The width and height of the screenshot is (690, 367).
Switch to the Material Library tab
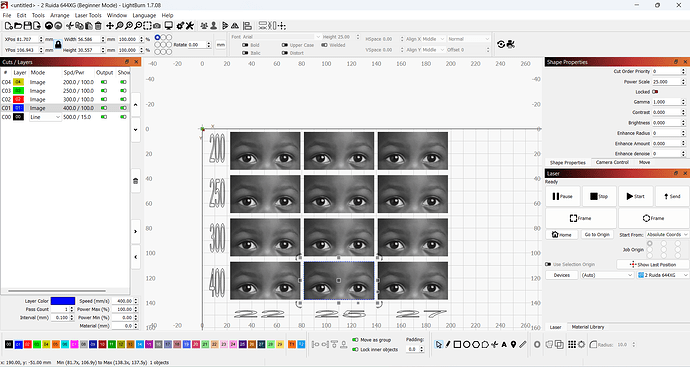587,327
